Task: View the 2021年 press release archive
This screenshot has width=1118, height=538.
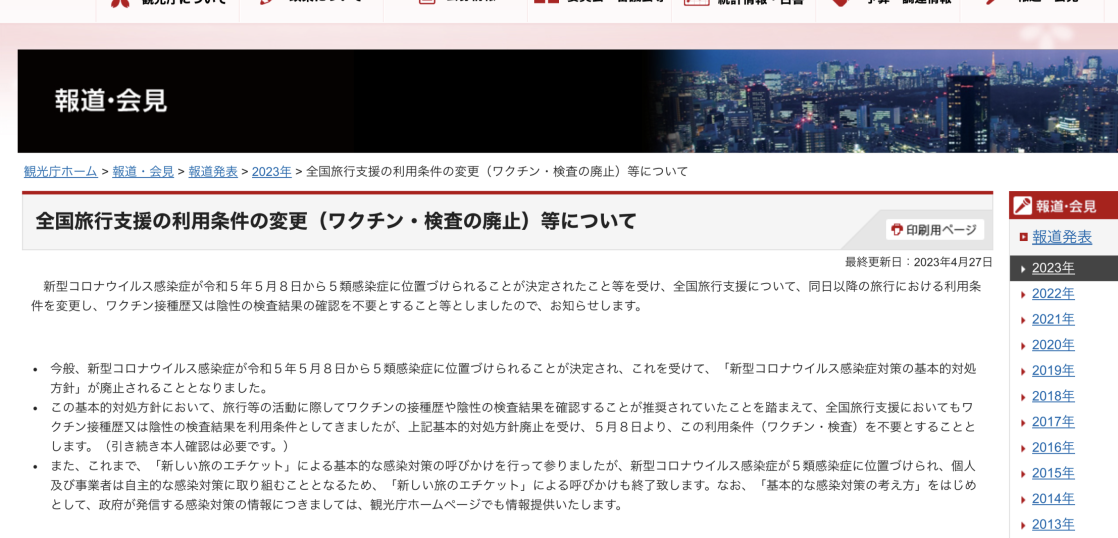Action: click(x=1053, y=320)
